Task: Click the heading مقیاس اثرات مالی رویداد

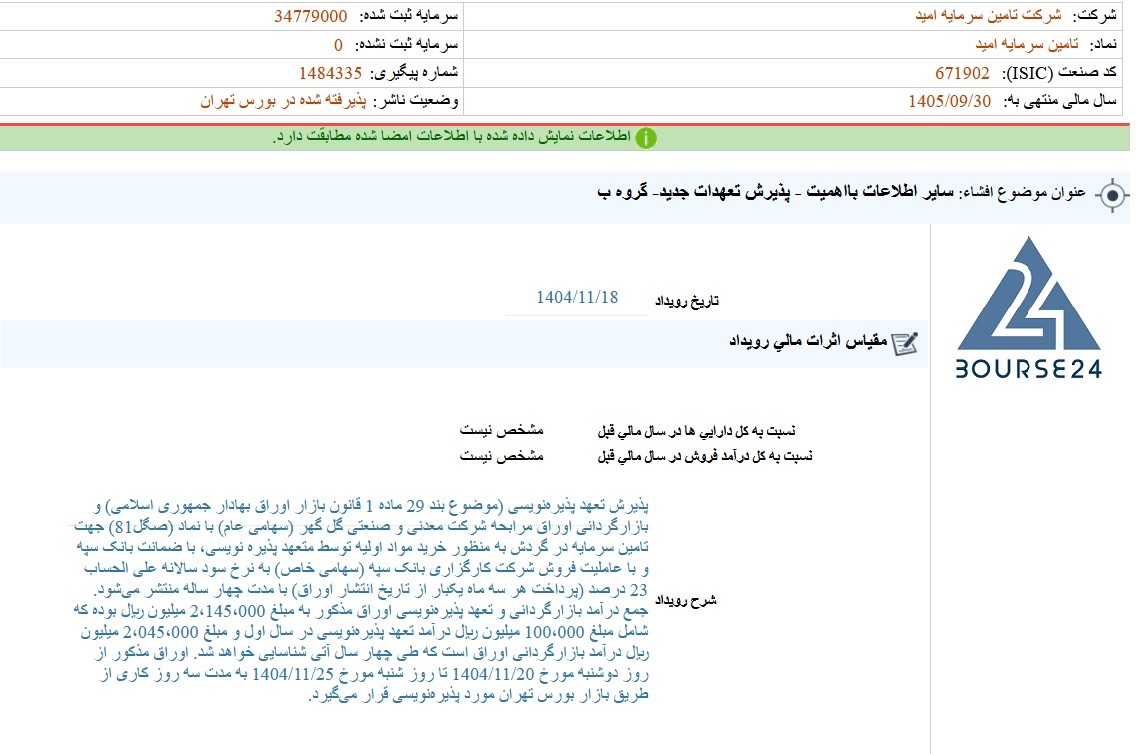Action: (808, 341)
